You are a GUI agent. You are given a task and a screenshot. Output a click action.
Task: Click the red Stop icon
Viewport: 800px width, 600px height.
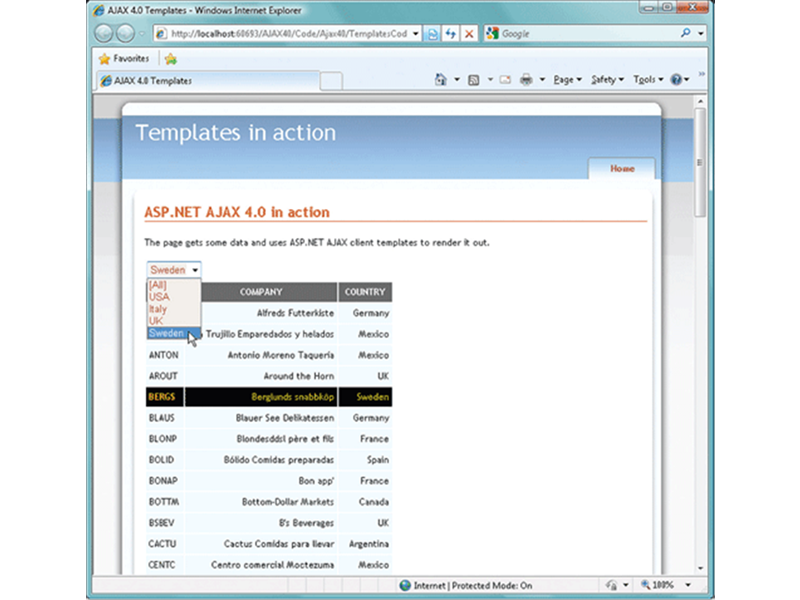coord(469,34)
